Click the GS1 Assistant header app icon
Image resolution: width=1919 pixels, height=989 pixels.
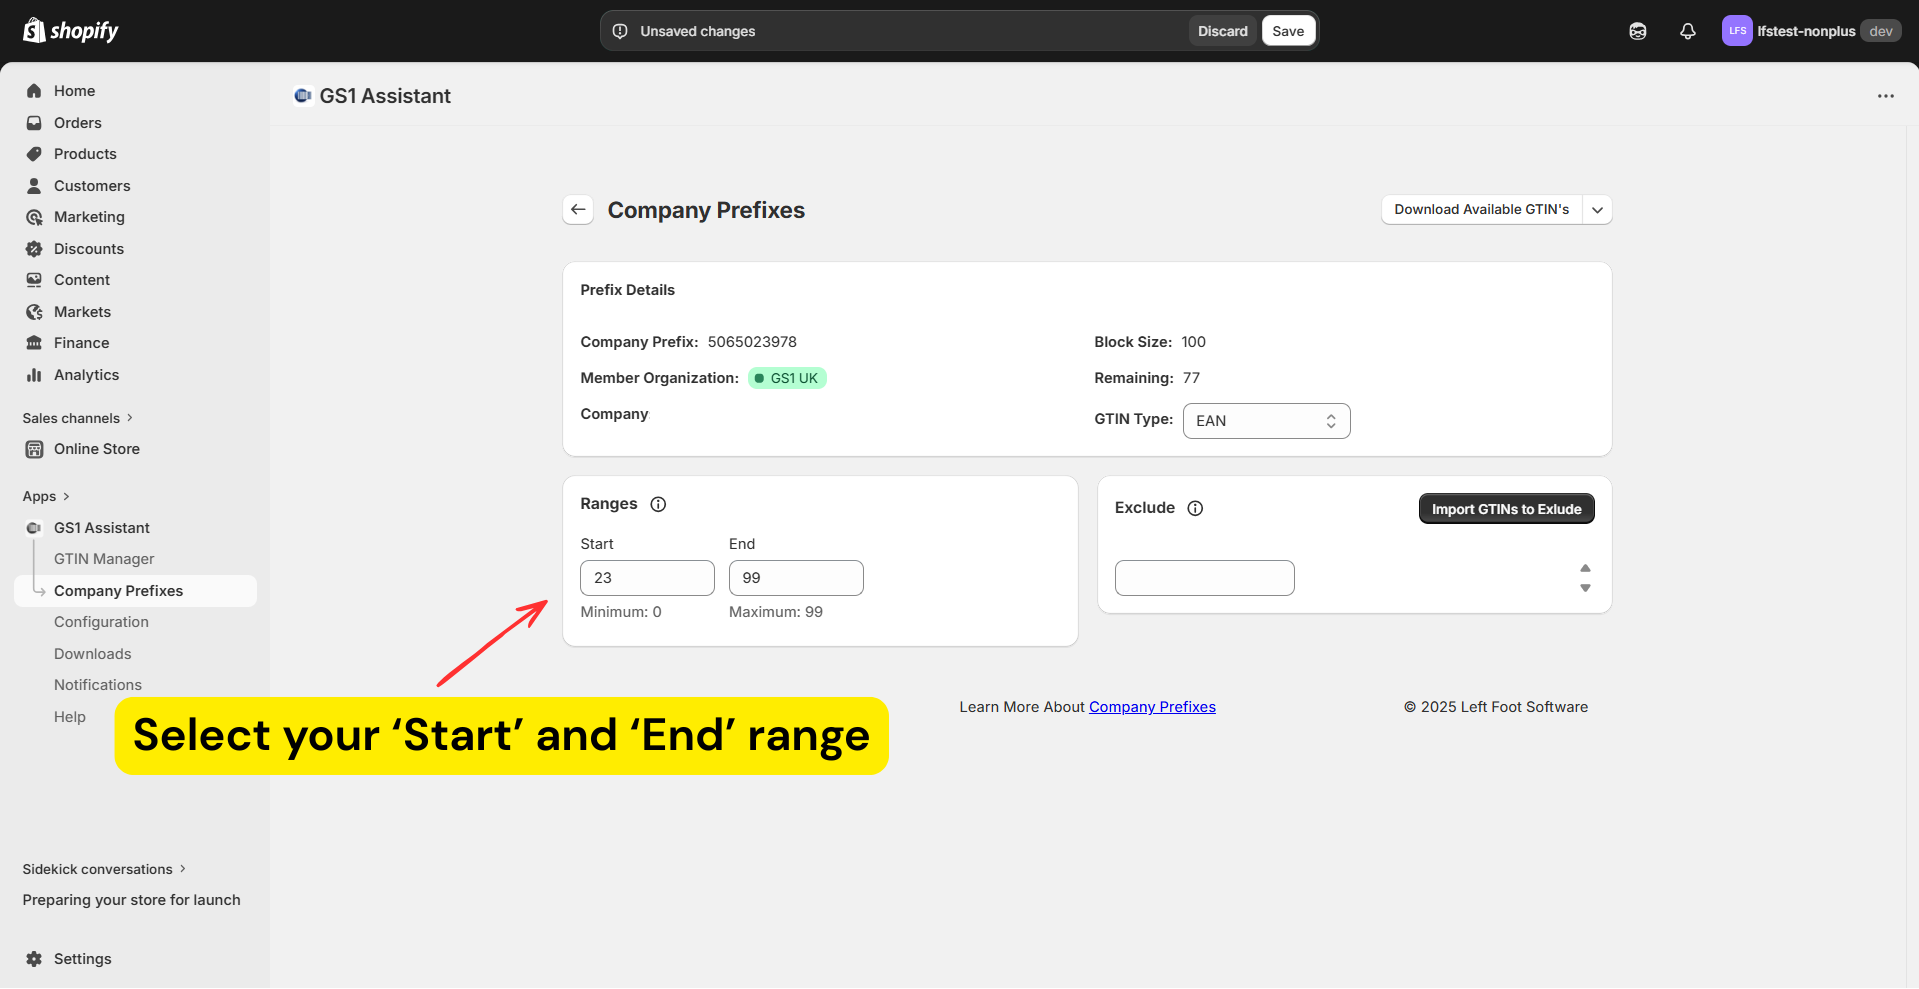click(303, 96)
